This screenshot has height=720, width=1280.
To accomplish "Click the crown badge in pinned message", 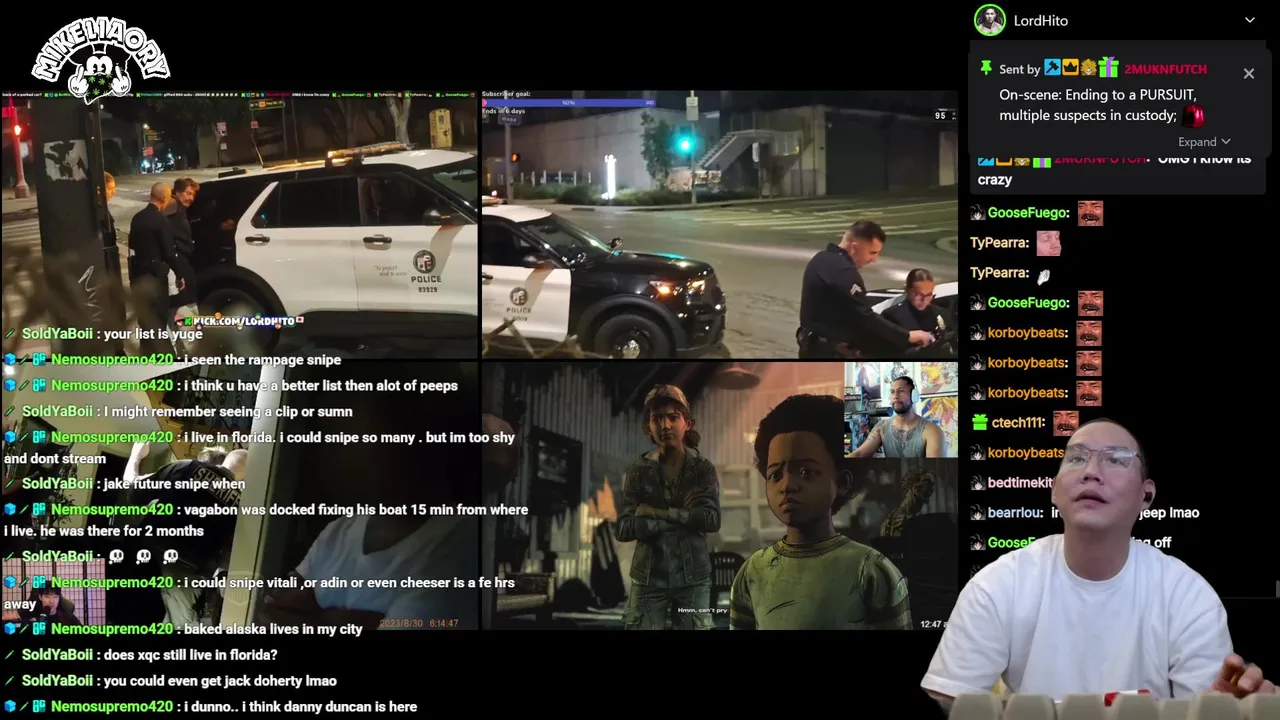I will (x=1070, y=68).
